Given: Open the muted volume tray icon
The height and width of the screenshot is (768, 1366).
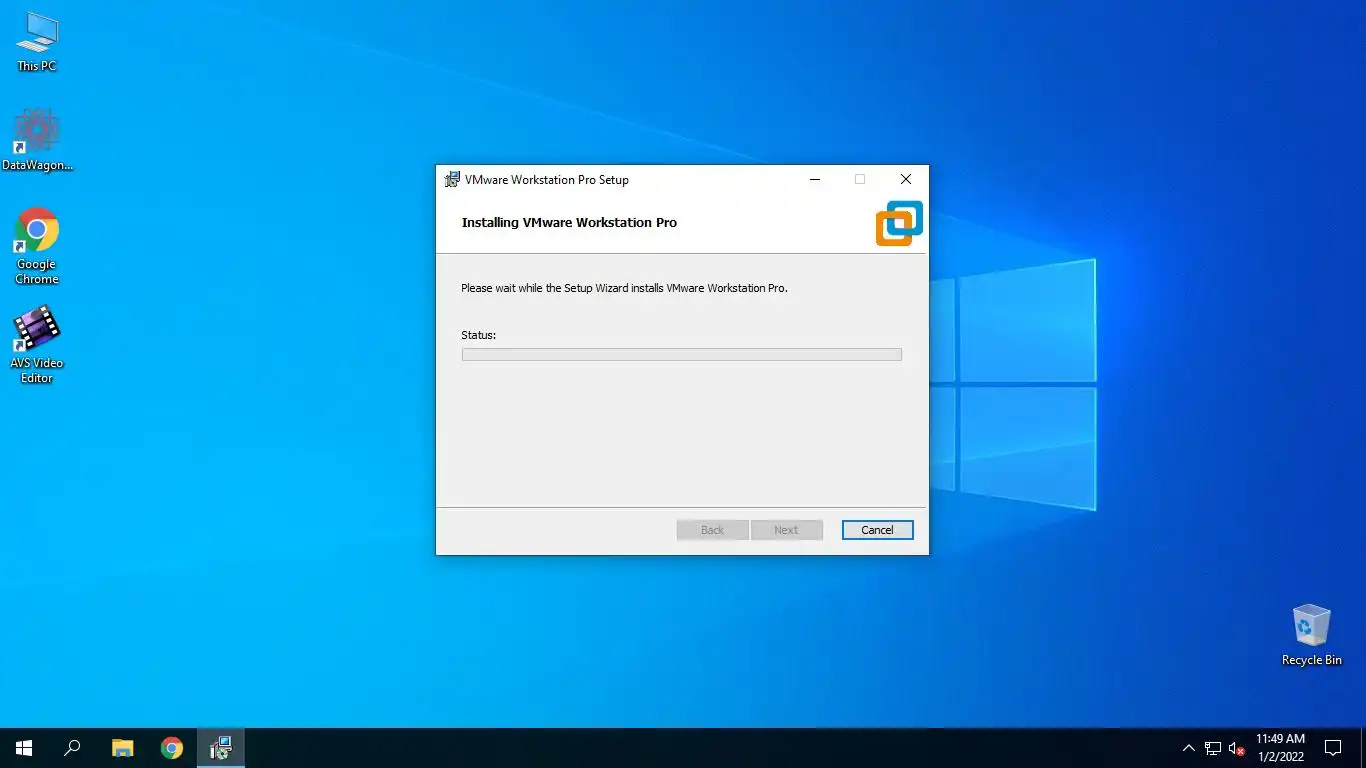Looking at the screenshot, I should pyautogui.click(x=1236, y=748).
